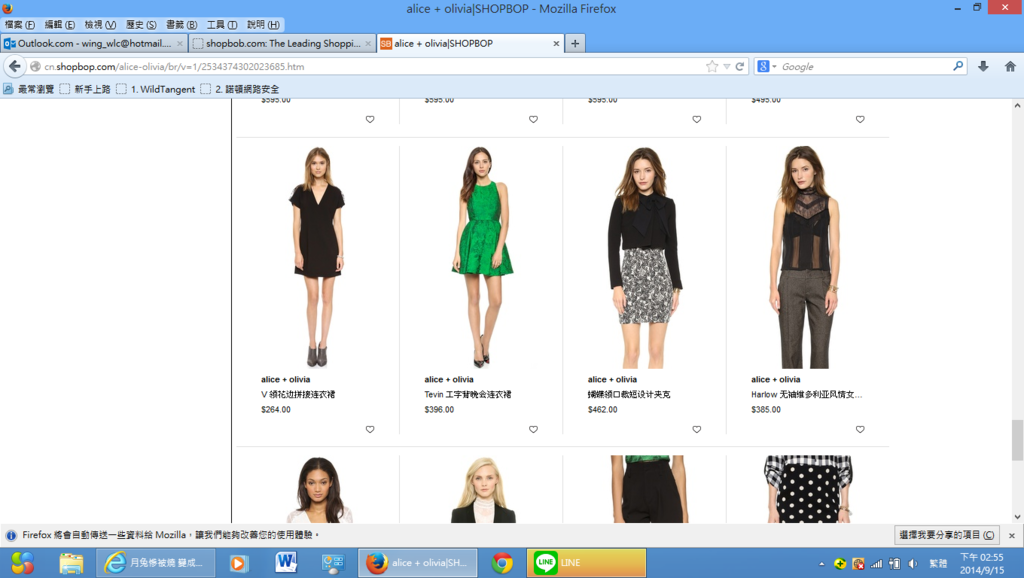Open the 工具 (T) menu
This screenshot has height=578, width=1024.
pyautogui.click(x=222, y=25)
